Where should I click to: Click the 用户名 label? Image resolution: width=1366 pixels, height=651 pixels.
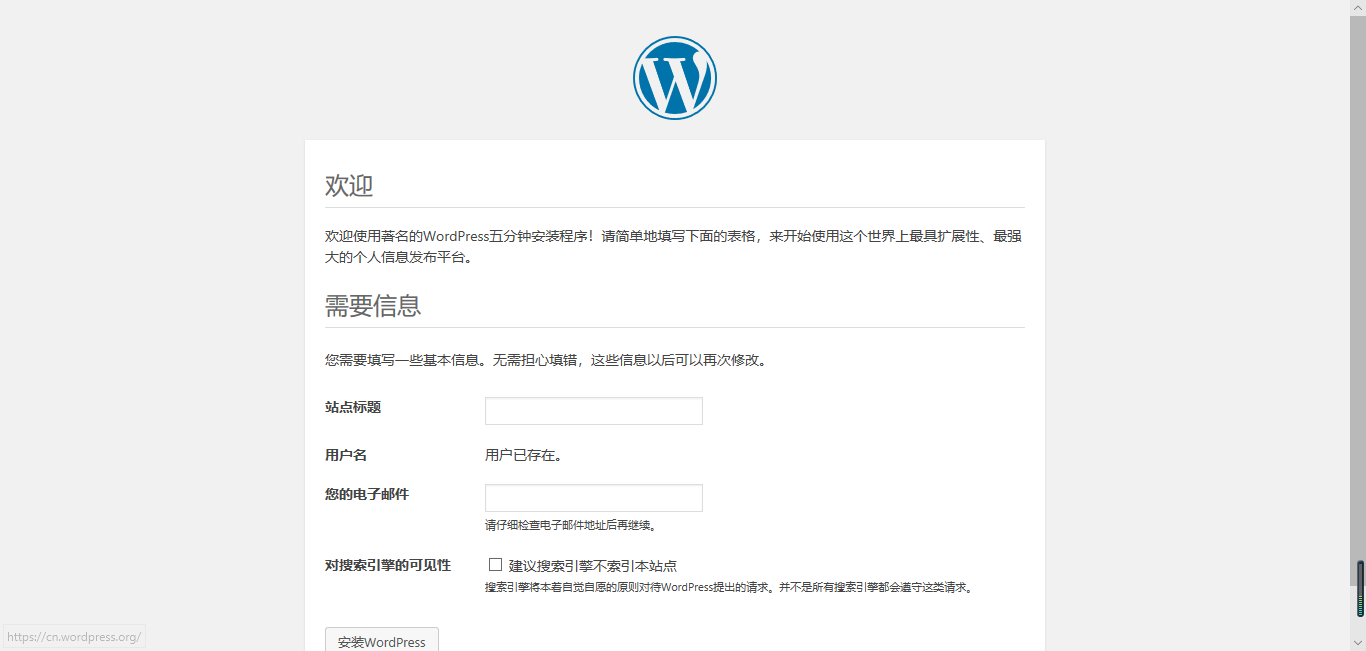click(x=346, y=455)
